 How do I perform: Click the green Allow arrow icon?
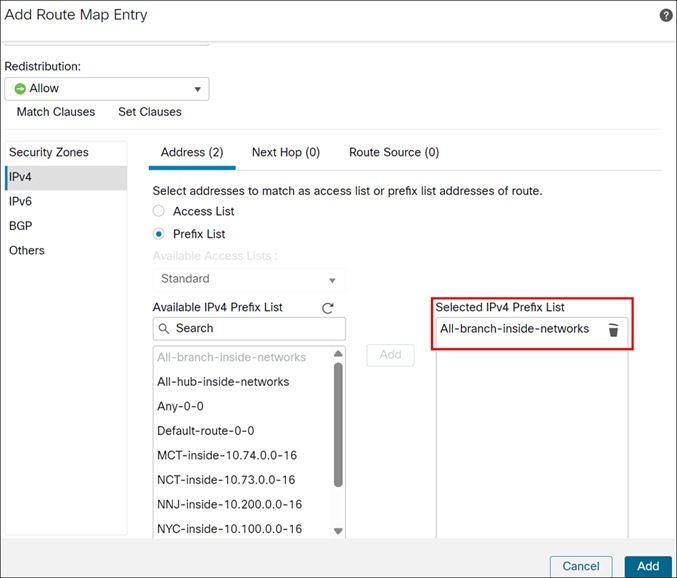20,88
